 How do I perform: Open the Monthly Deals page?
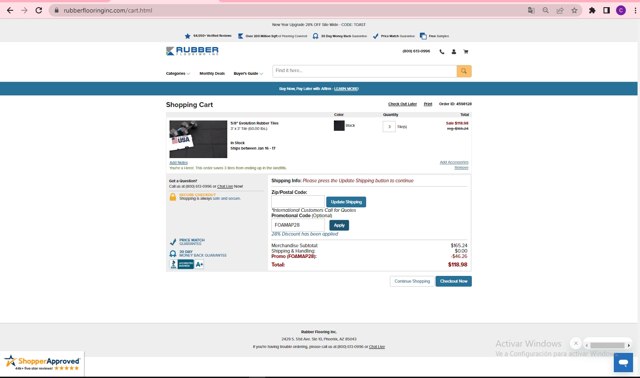(212, 73)
